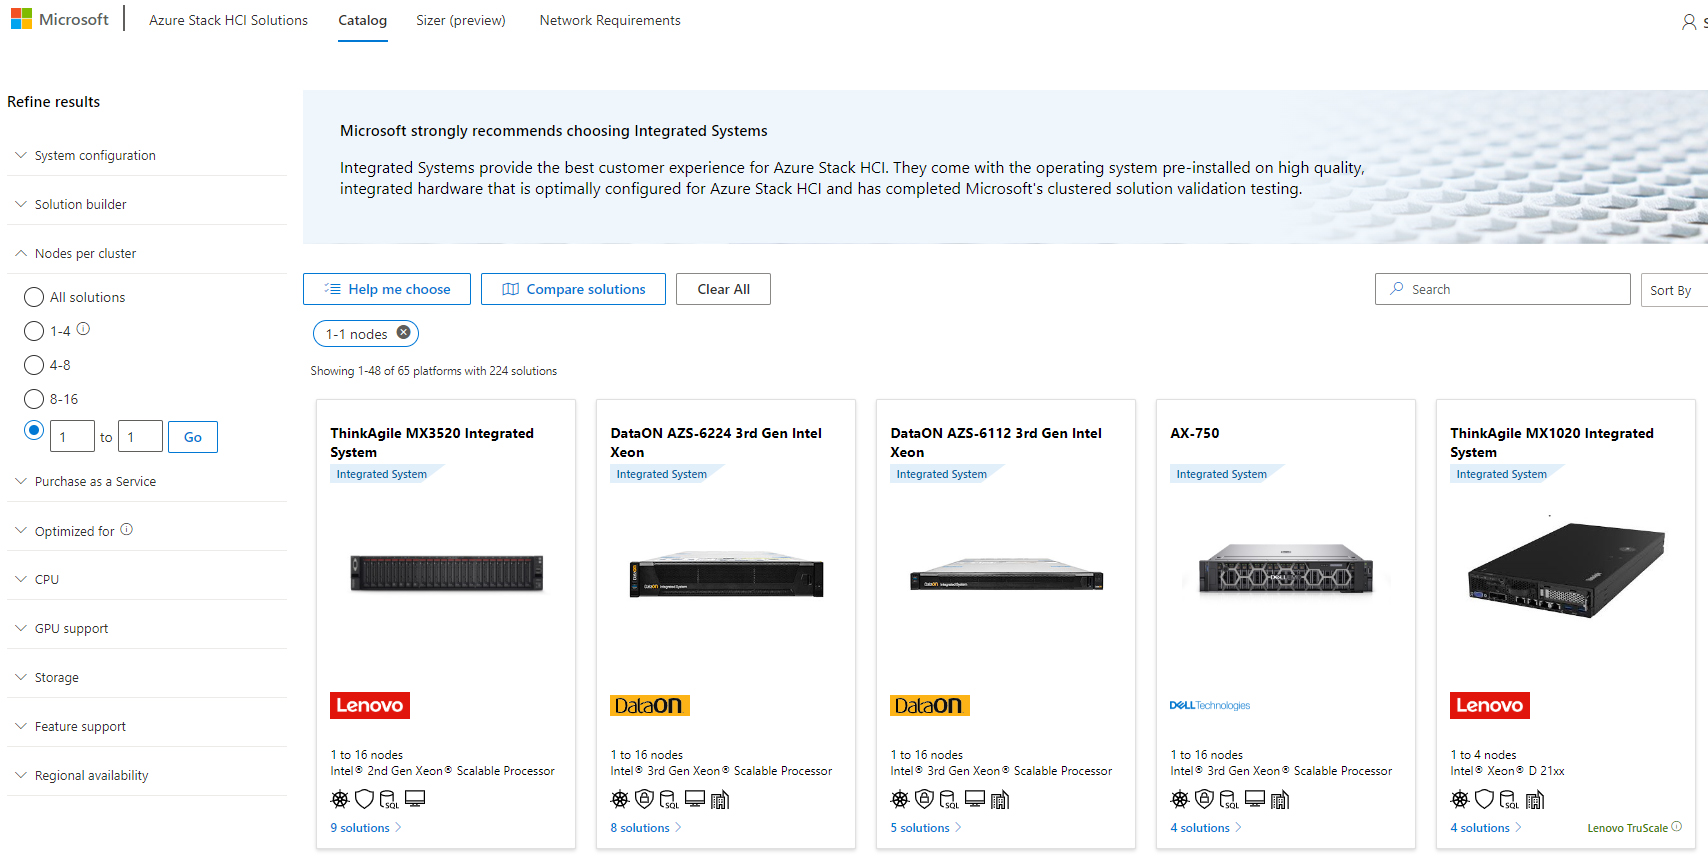Expand the GPU support filter
Screen dimensions: 1708x863
coord(147,628)
